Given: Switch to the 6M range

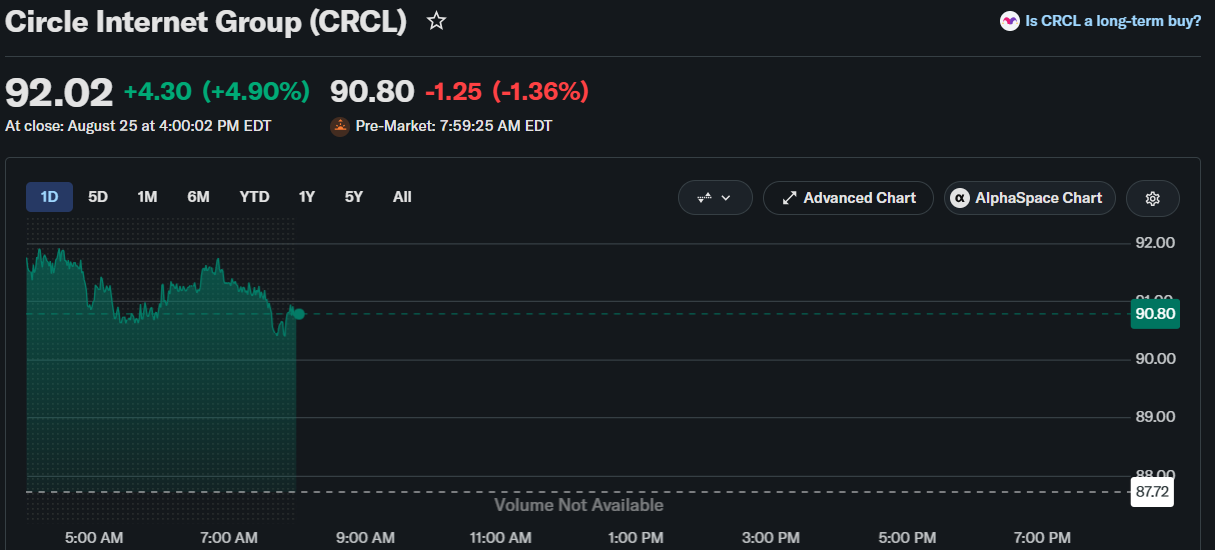Looking at the screenshot, I should coord(198,197).
